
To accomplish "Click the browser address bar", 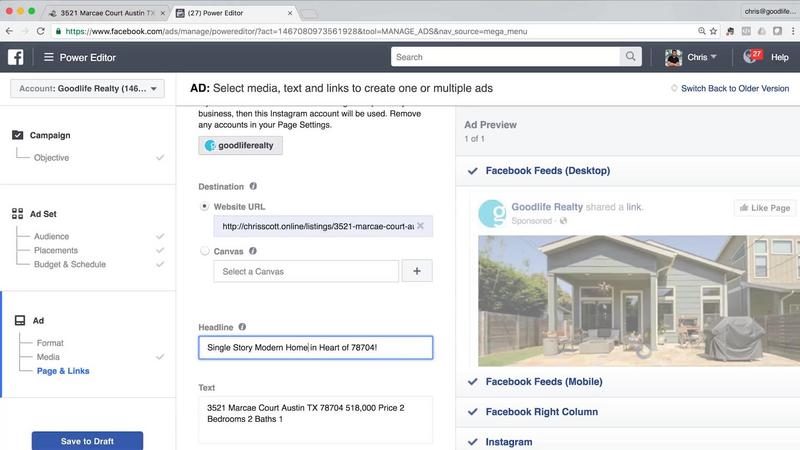I will (x=375, y=31).
